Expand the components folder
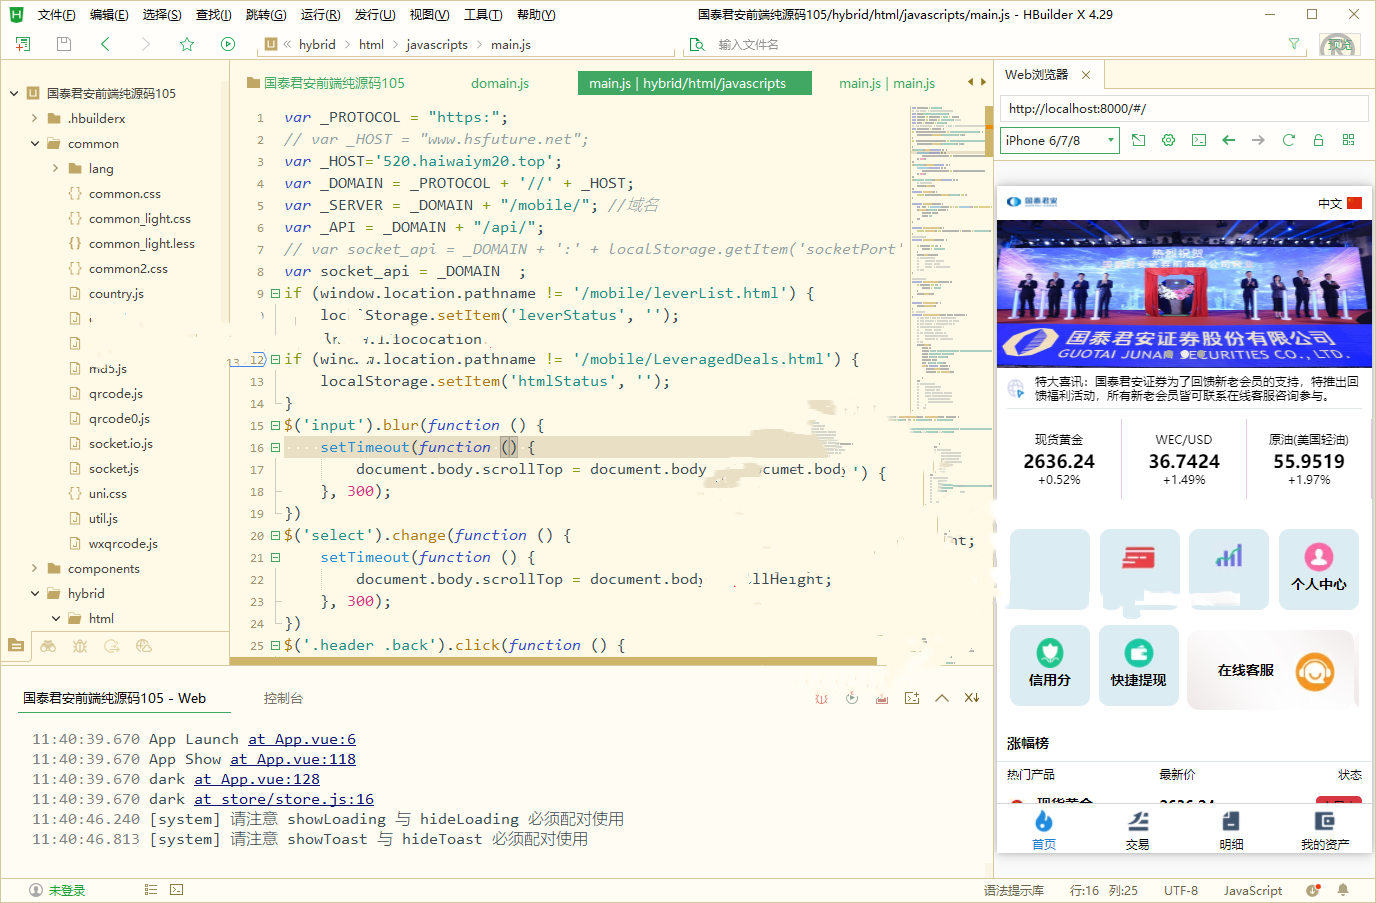Screen dimensions: 1376x903 [x=35, y=568]
